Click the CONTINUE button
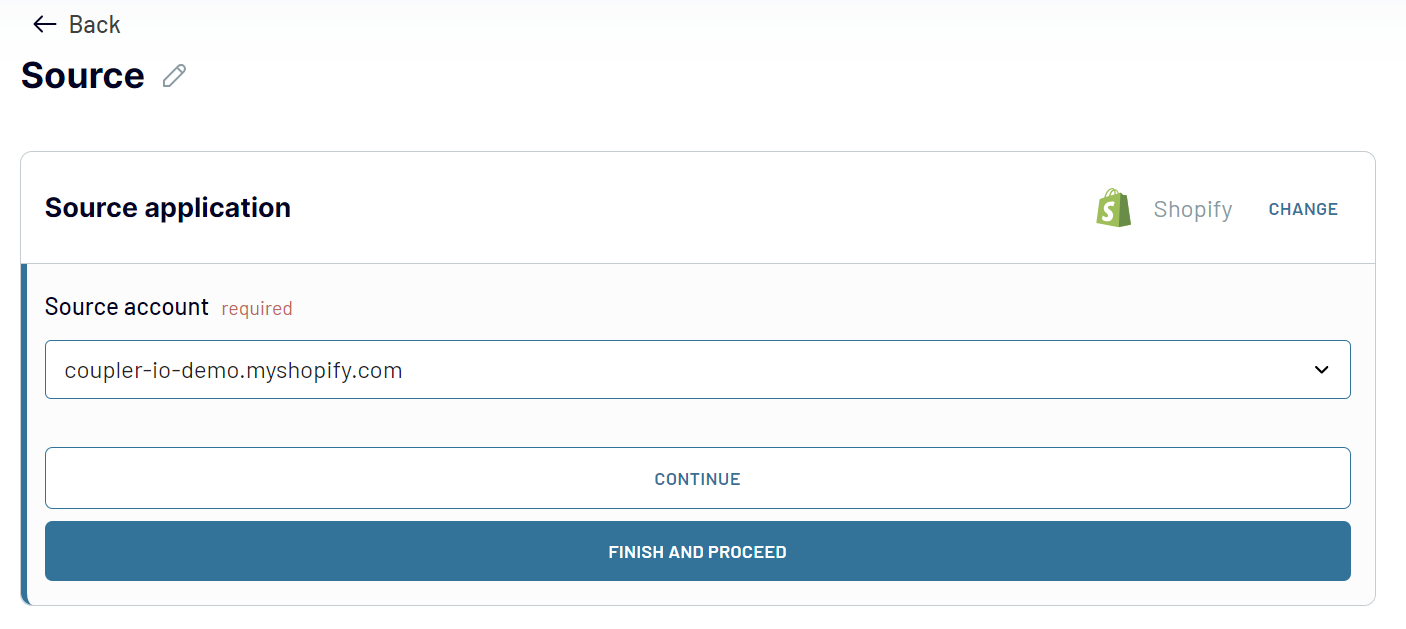The width and height of the screenshot is (1406, 629). (697, 478)
